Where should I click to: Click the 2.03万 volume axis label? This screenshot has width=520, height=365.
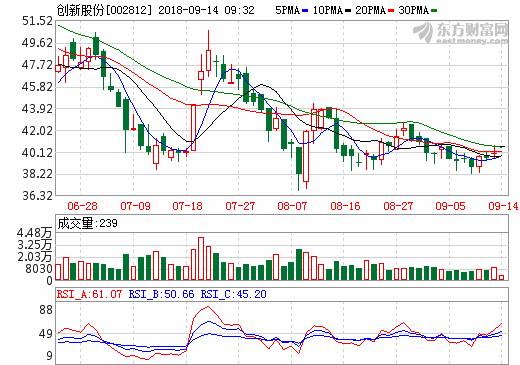(35, 257)
